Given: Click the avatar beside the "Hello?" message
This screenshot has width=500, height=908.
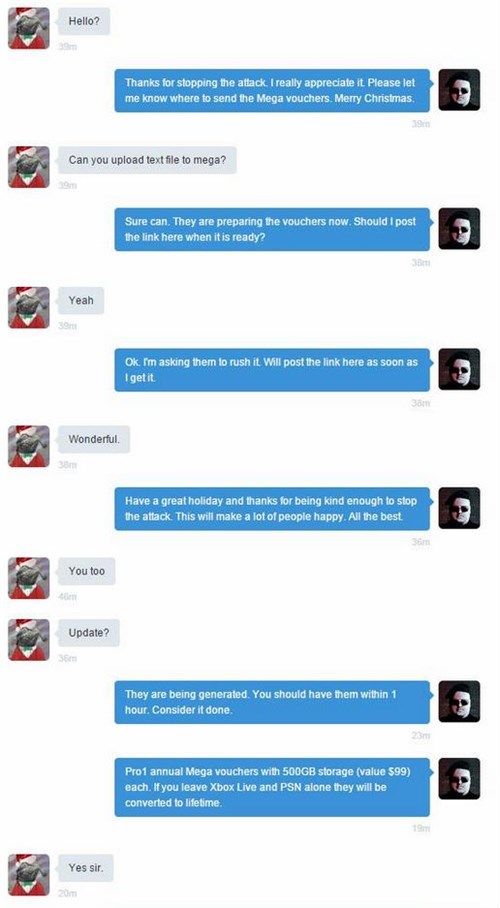Looking at the screenshot, I should coord(29,28).
